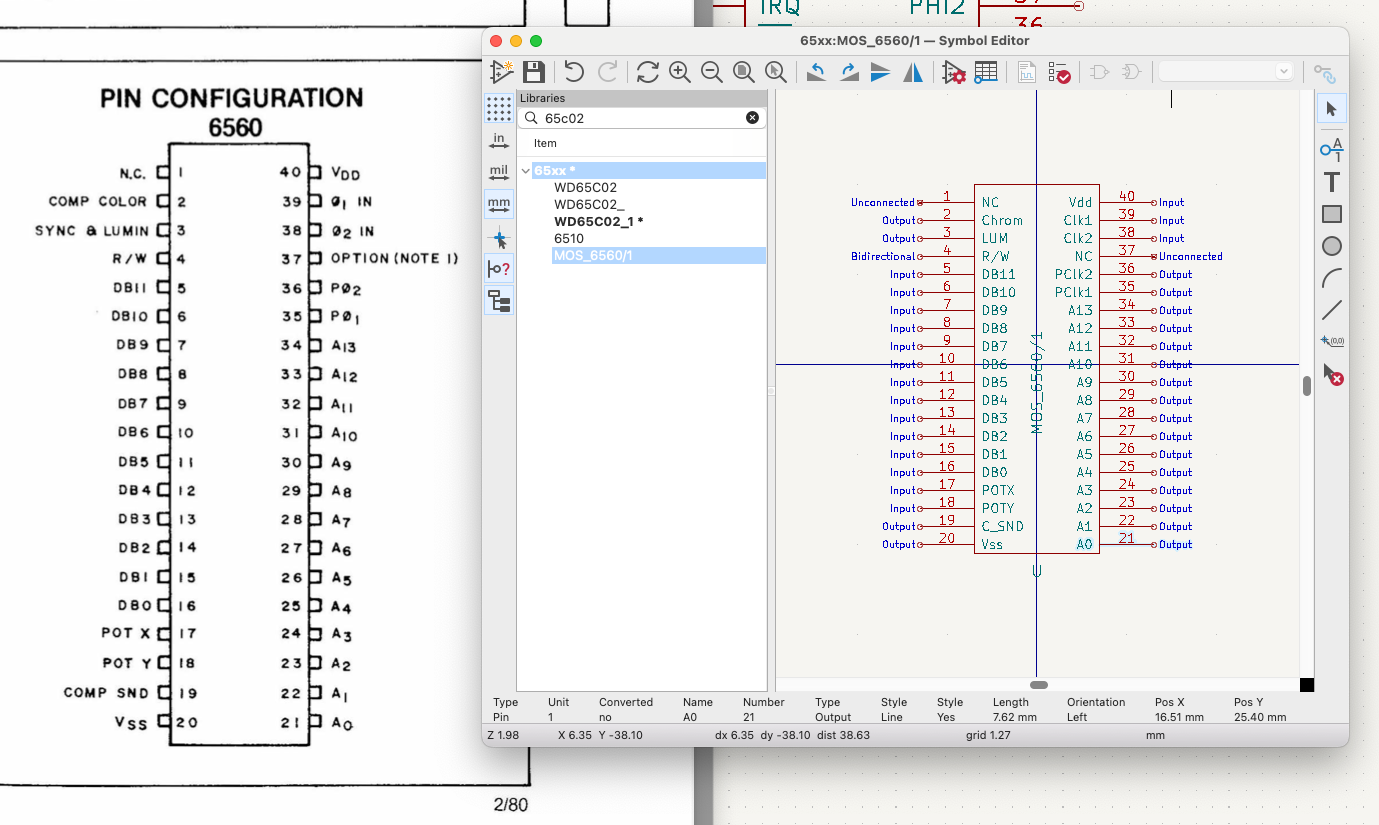Screen dimensions: 1379x825
Task: Choose the rectangle drawing tool
Action: [x=1331, y=214]
